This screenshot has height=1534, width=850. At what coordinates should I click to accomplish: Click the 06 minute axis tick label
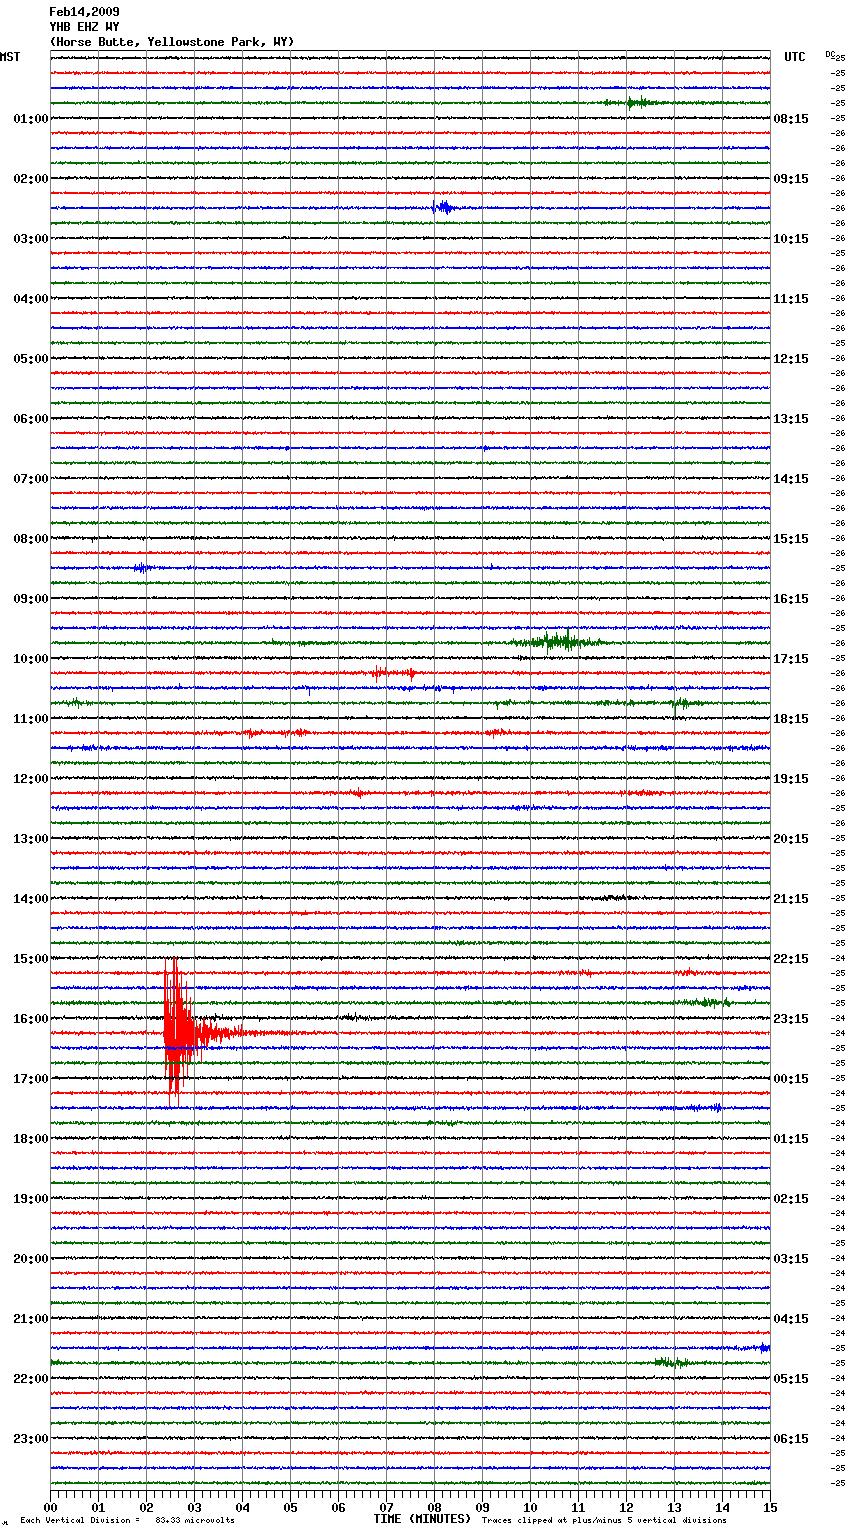pos(338,1507)
